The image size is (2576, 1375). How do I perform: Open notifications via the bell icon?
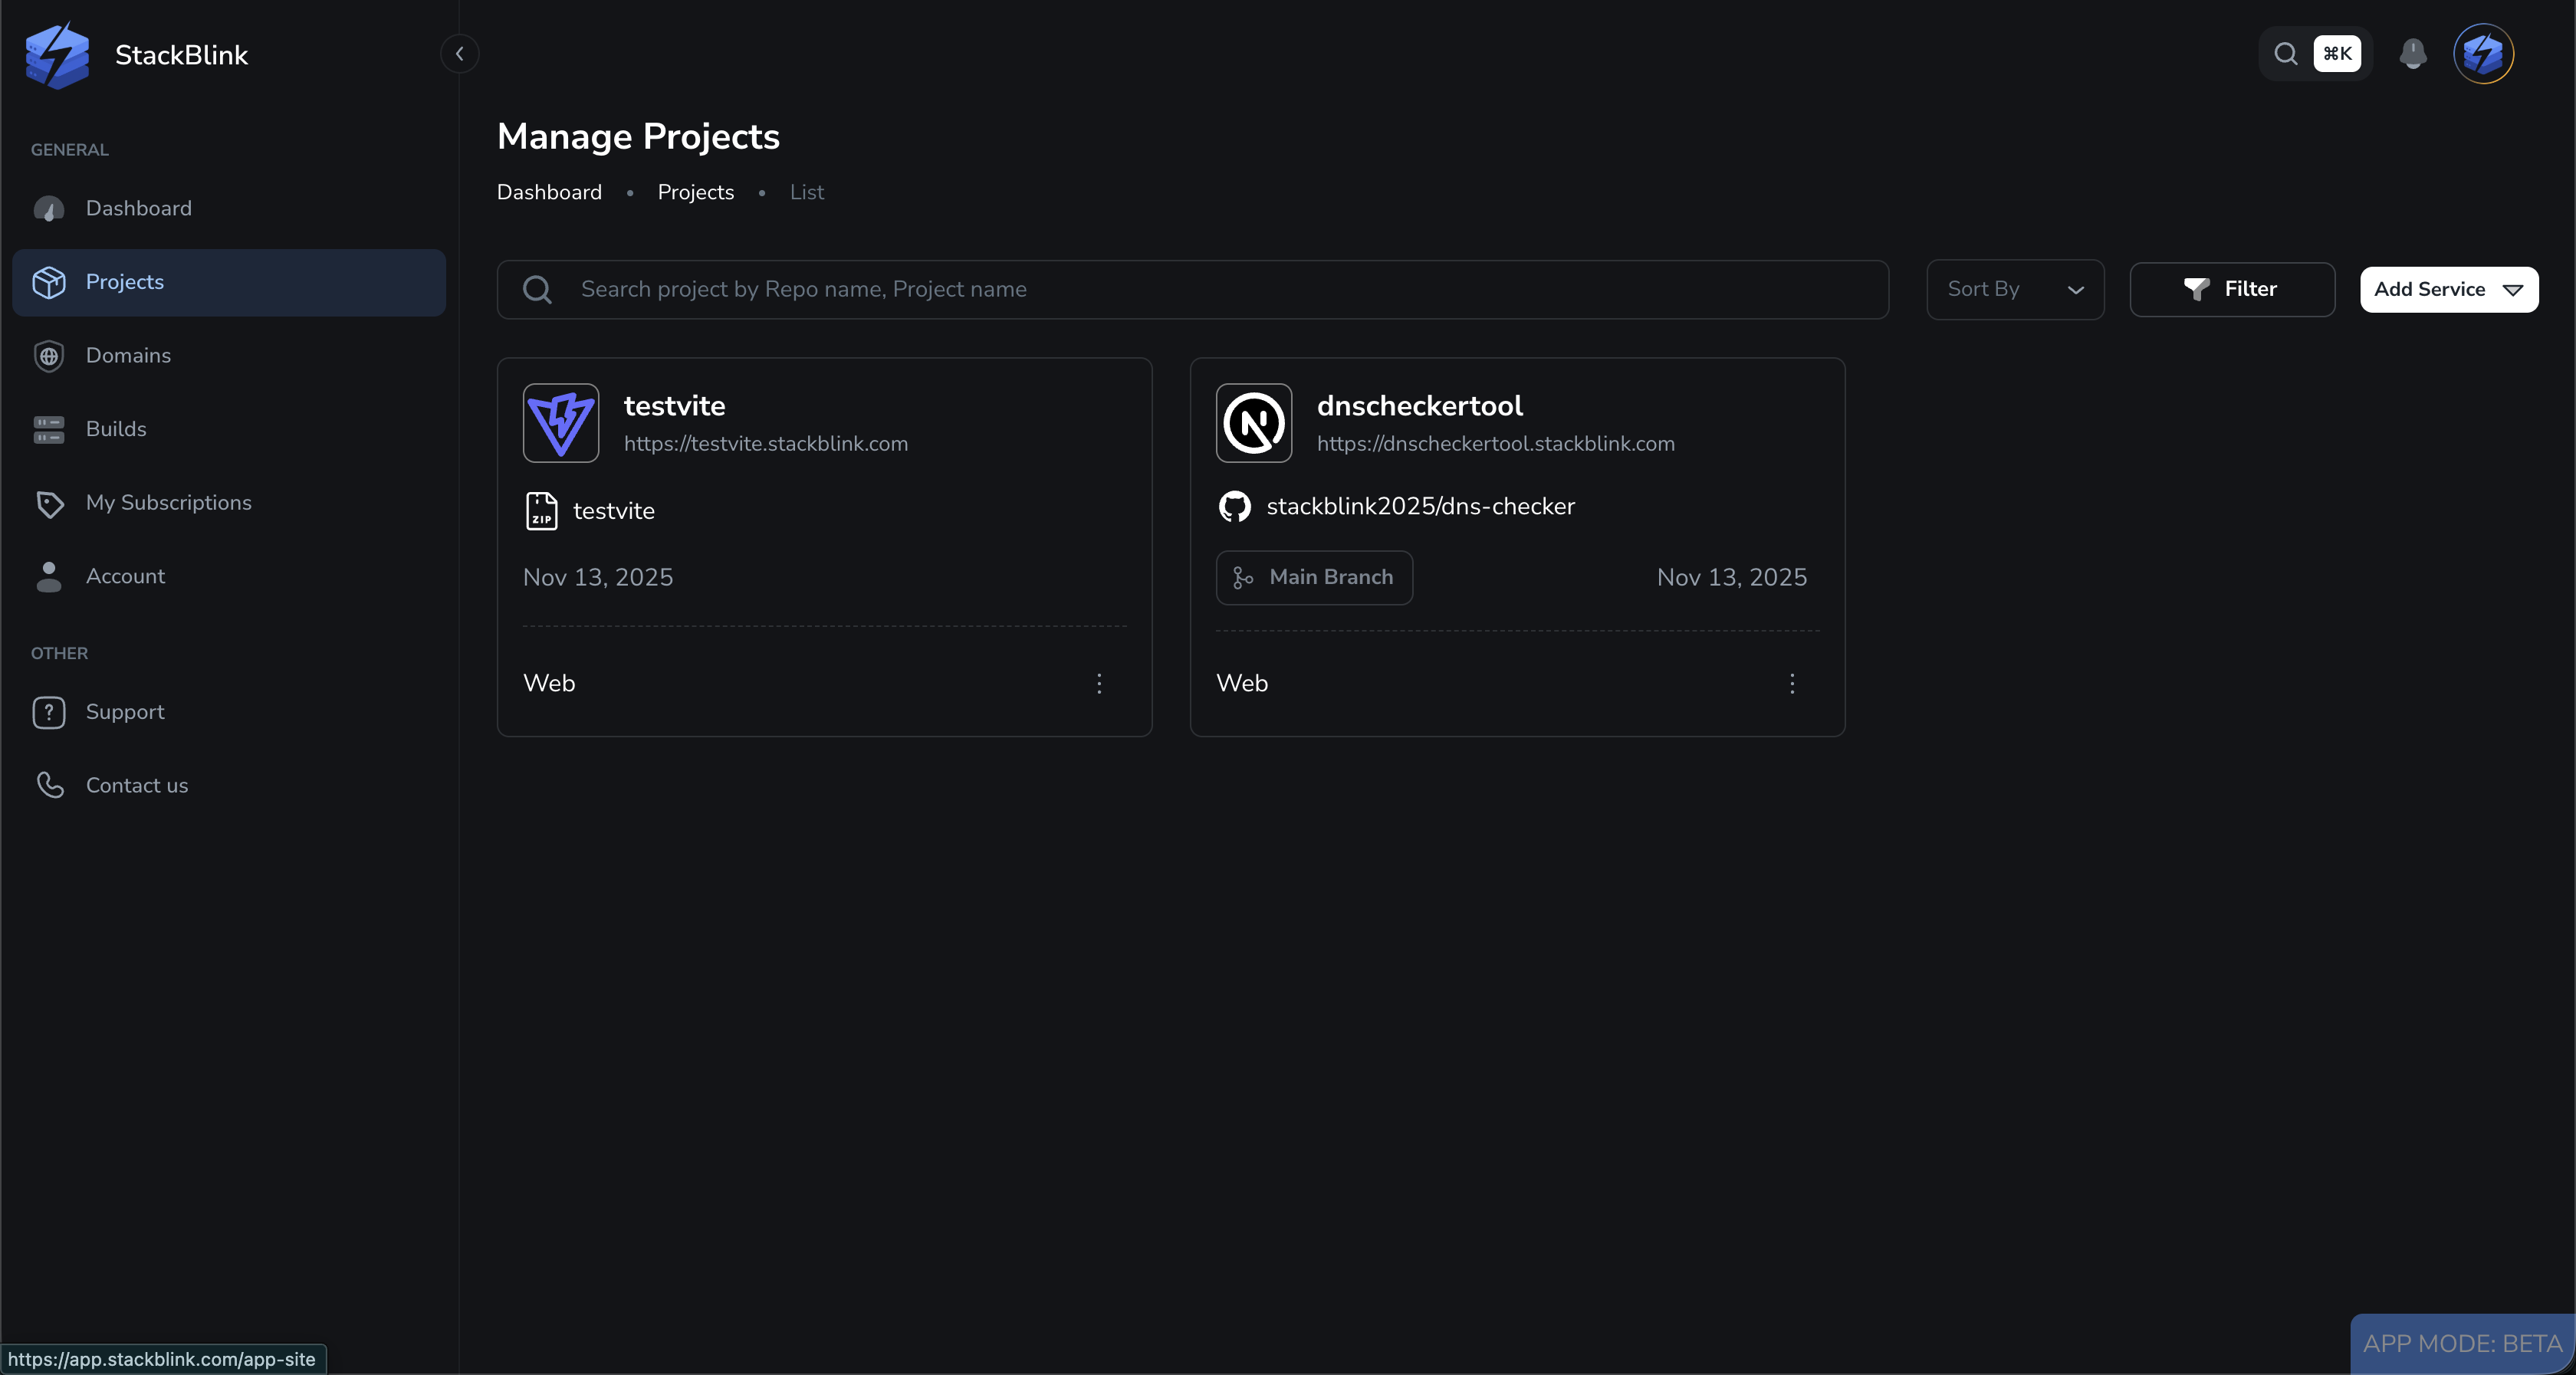2412,54
